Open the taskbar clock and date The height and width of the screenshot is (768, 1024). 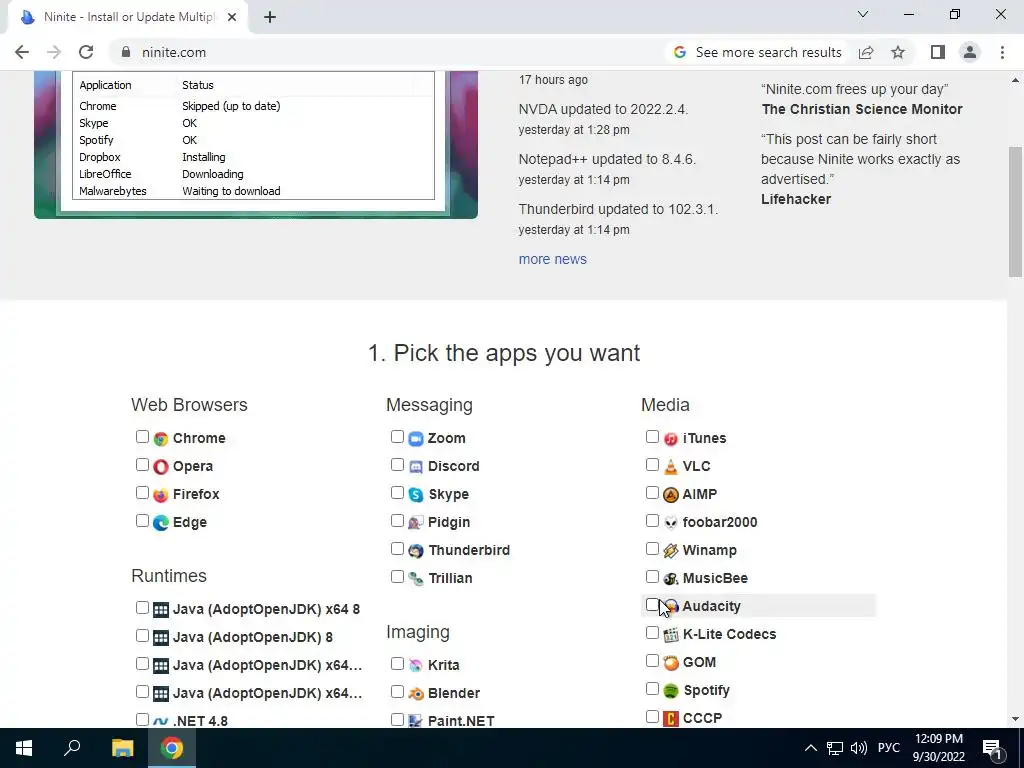[938, 748]
